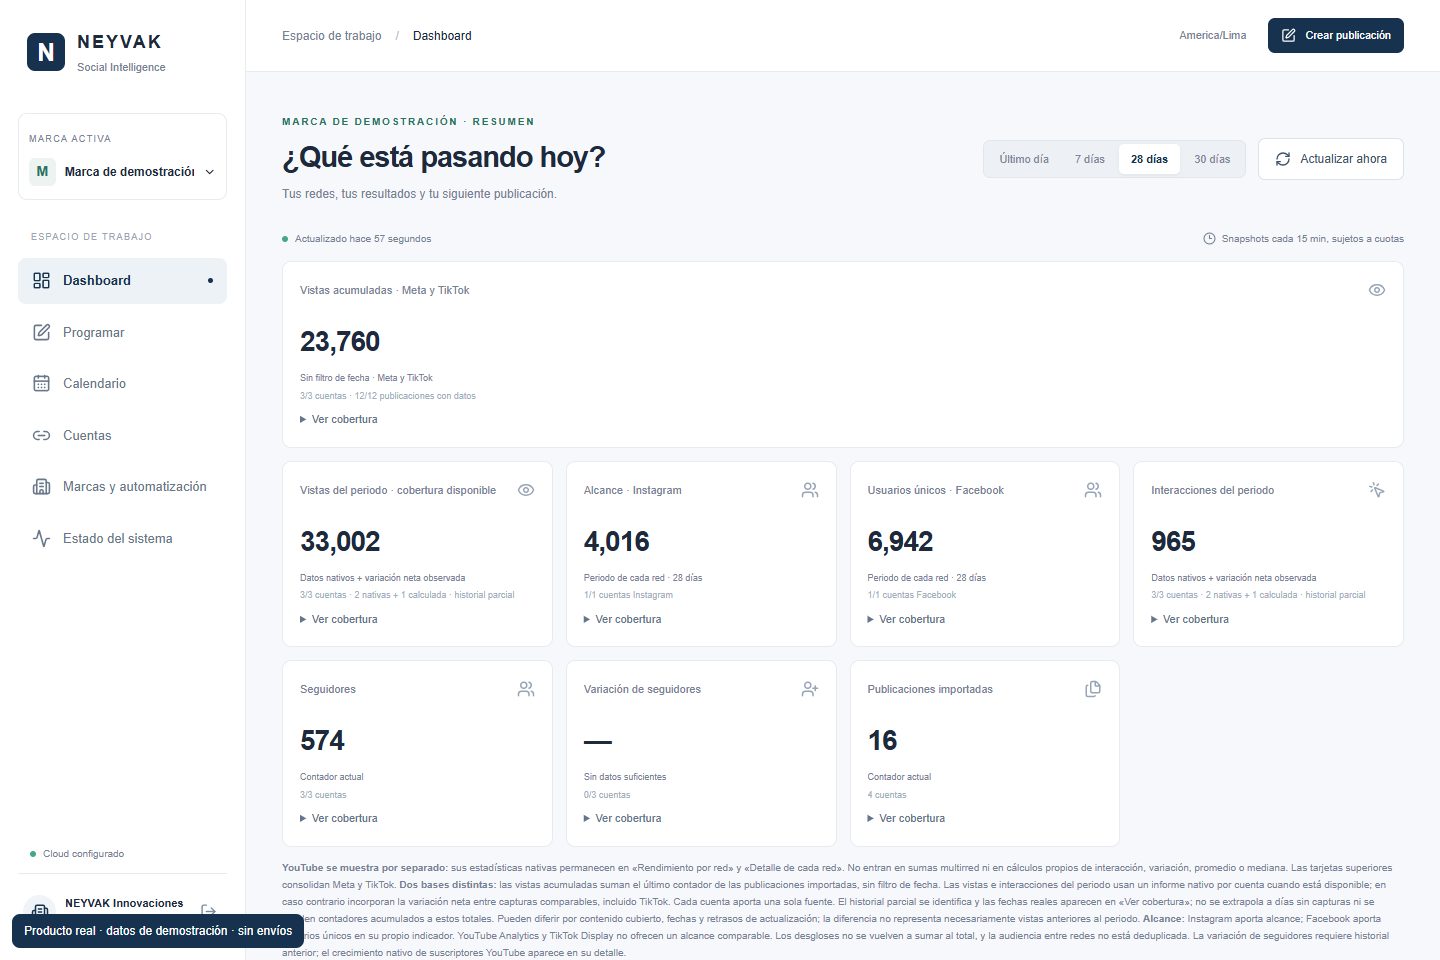Click copy icon on Publicaciones importadas card
1440x960 pixels.
tap(1093, 689)
